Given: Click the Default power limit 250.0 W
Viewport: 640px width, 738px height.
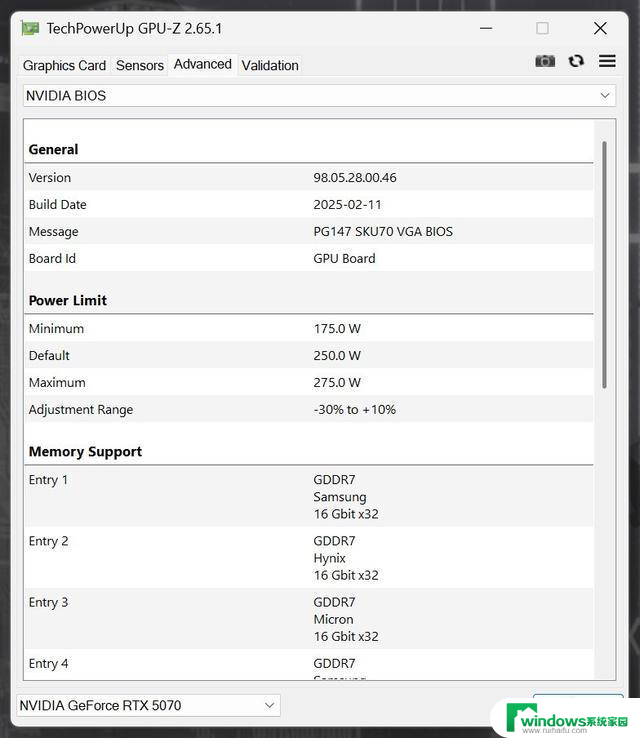Looking at the screenshot, I should (x=337, y=355).
